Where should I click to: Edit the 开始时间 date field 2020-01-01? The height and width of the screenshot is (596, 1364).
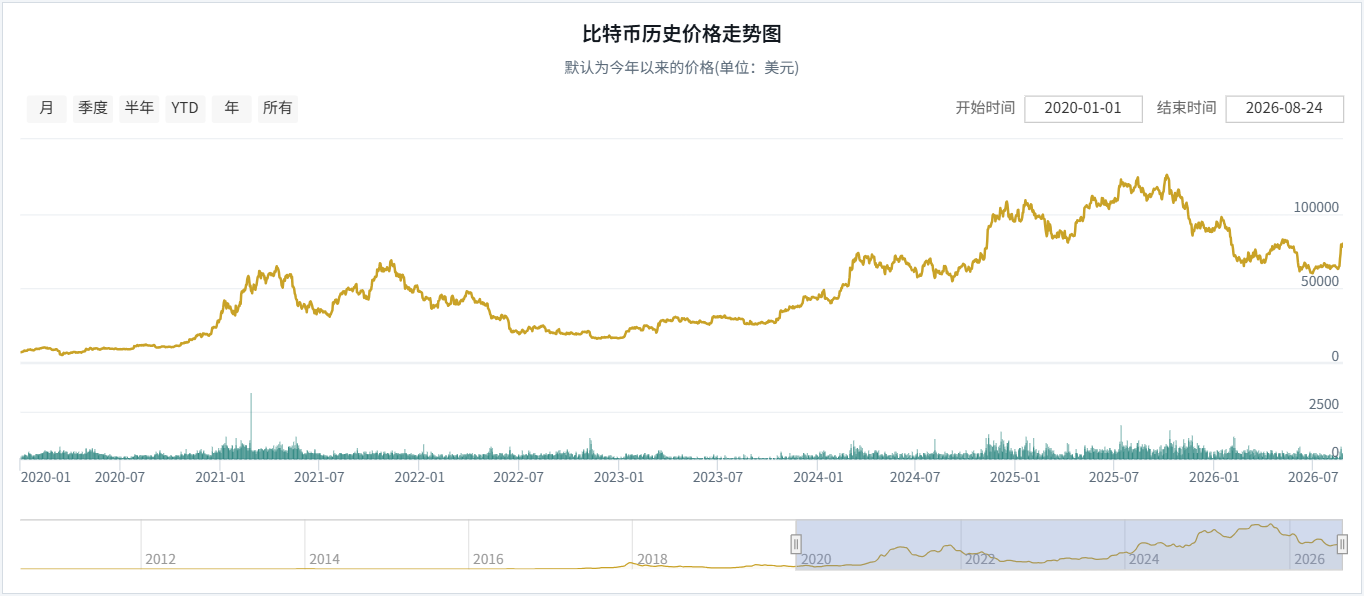point(1083,108)
